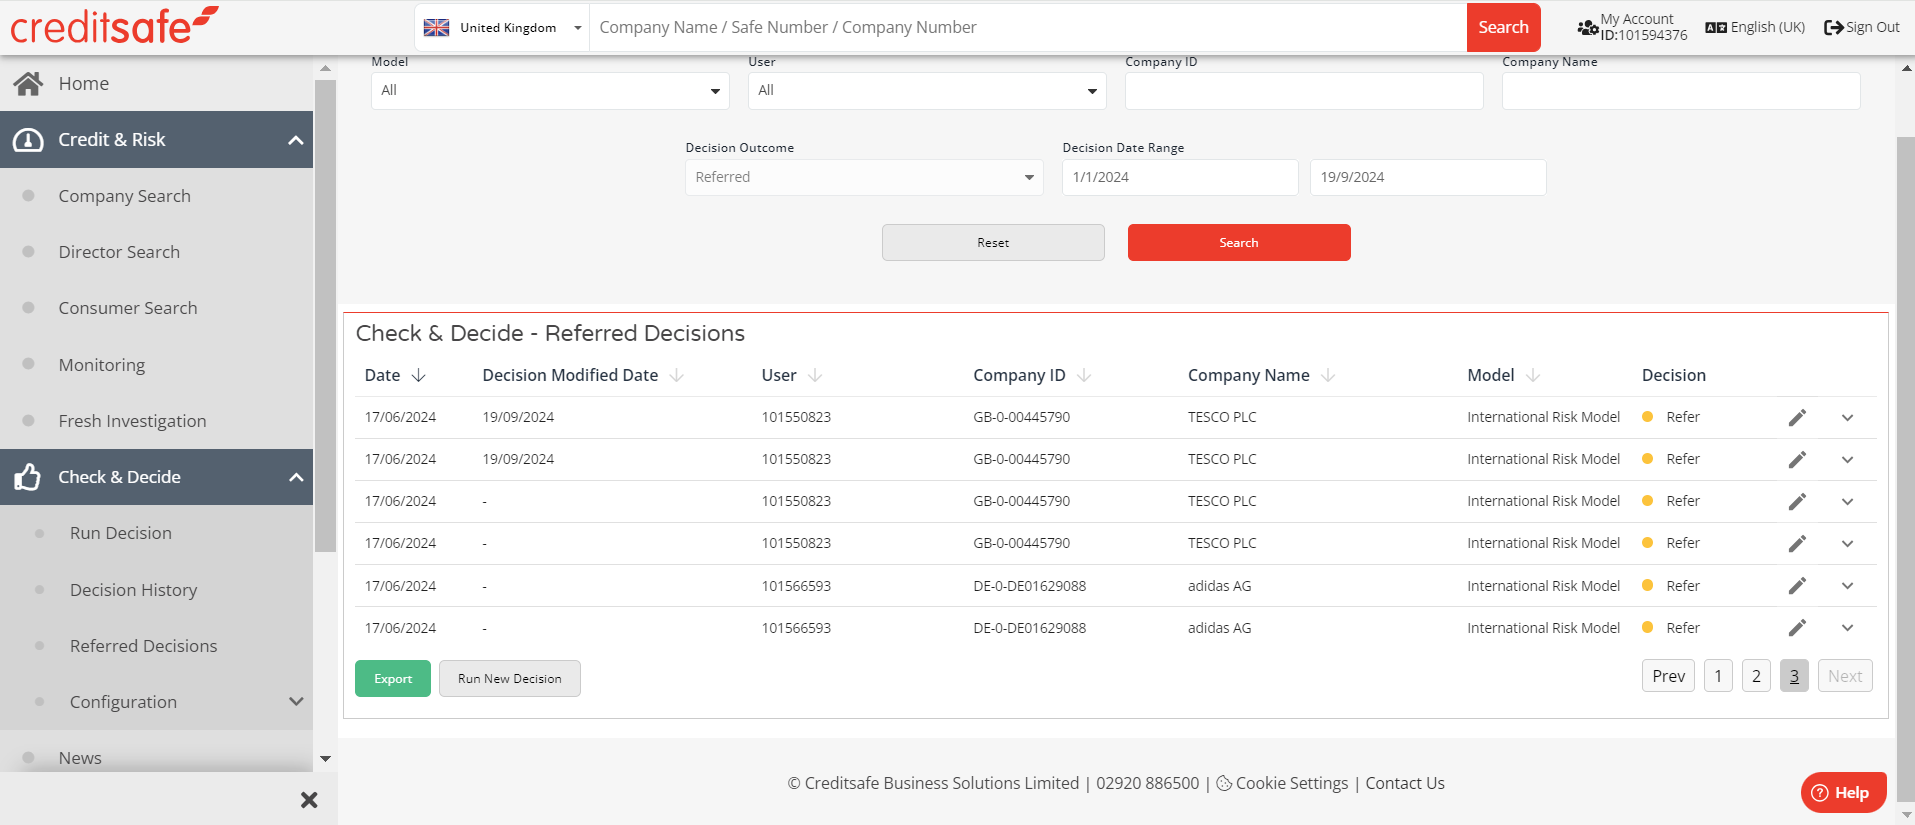Viewport: 1915px width, 825px height.
Task: Click the UK flag icon
Action: coord(436,28)
